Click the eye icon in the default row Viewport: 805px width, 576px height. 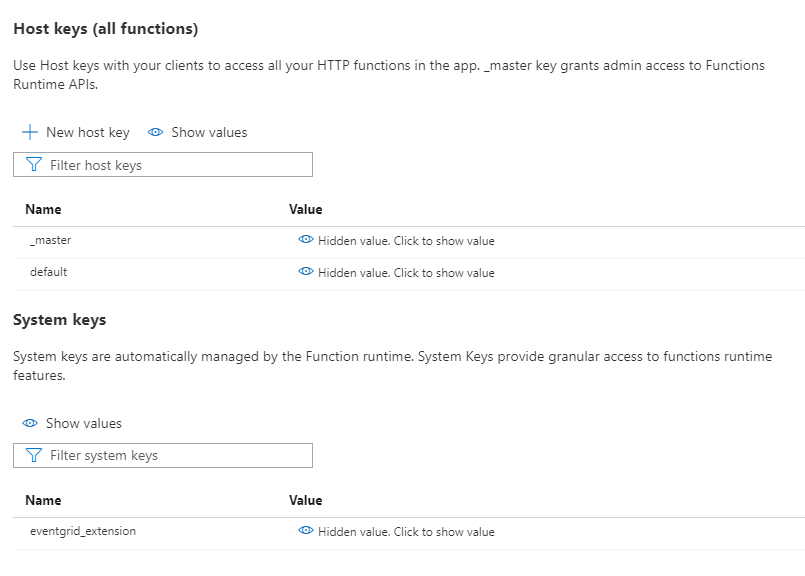[x=306, y=272]
